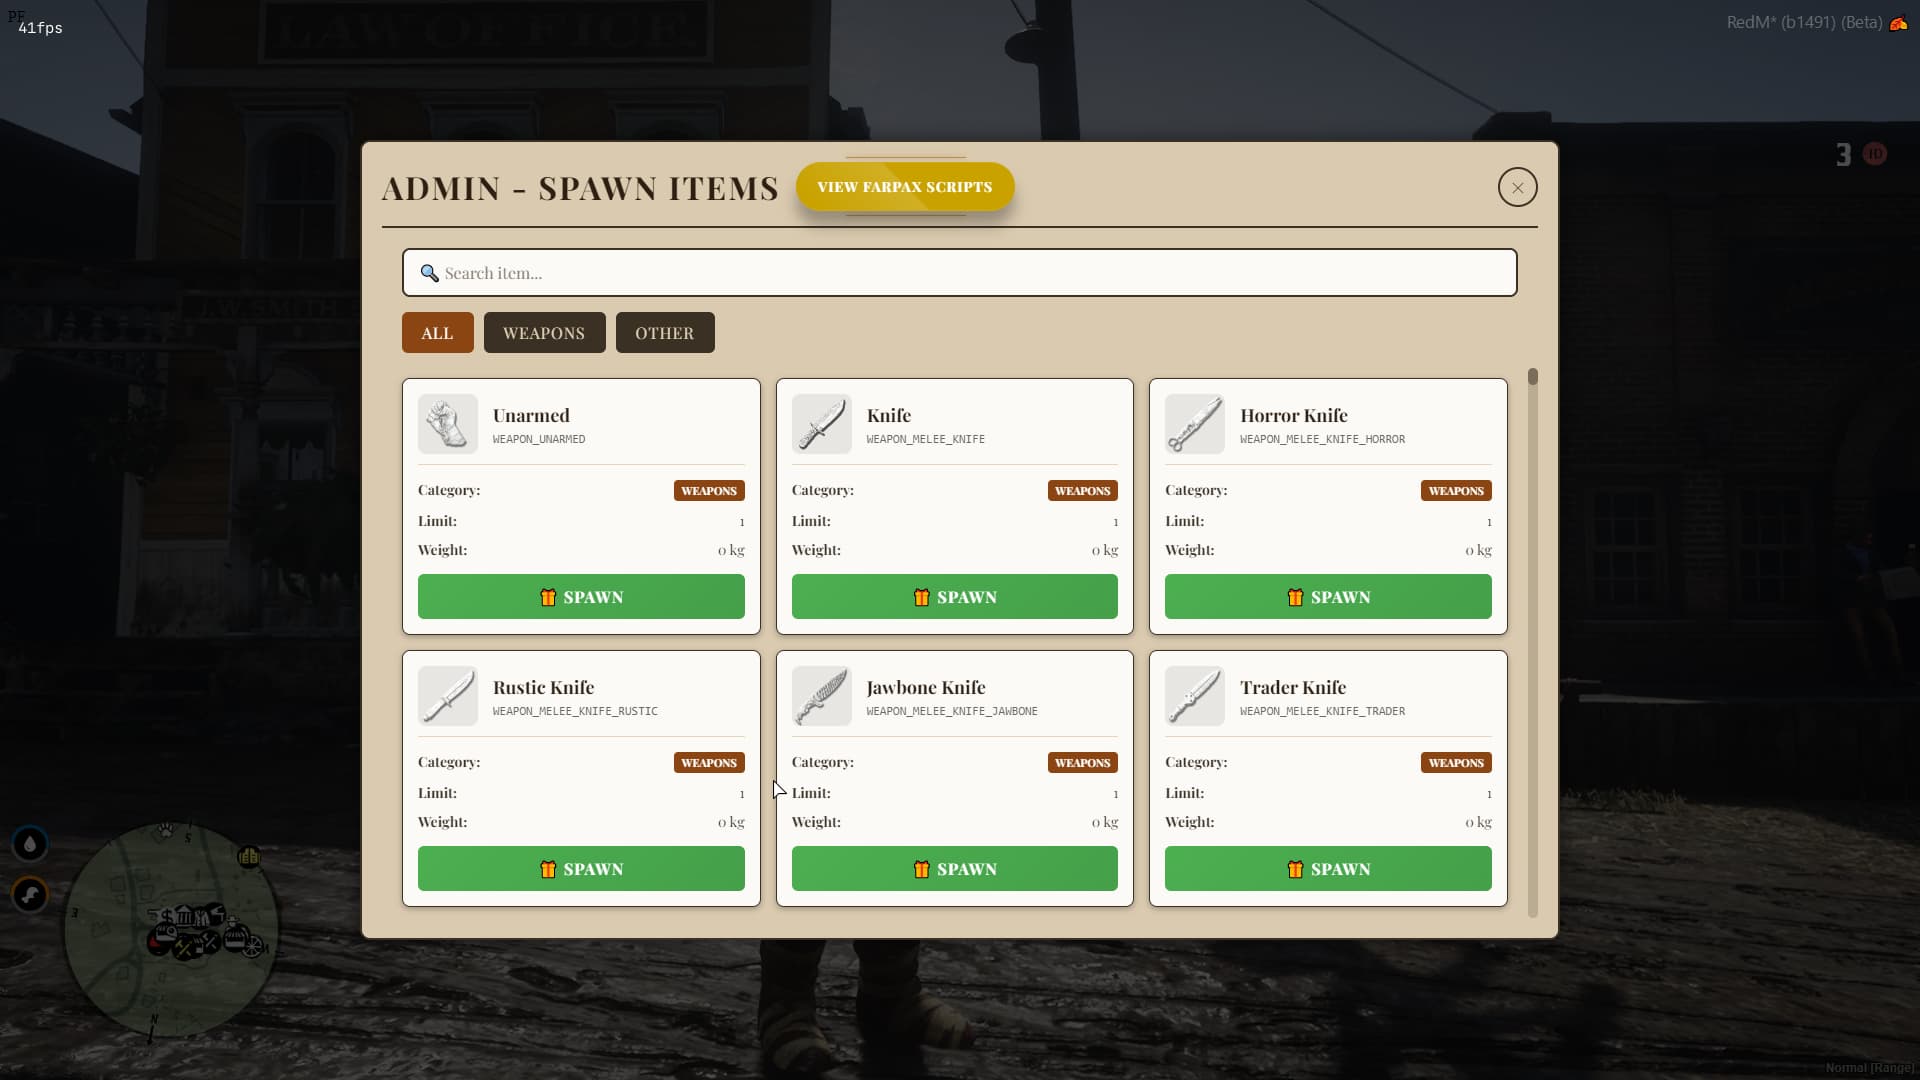Image resolution: width=1920 pixels, height=1080 pixels.
Task: Switch to the ALL filter tab
Action: point(437,333)
